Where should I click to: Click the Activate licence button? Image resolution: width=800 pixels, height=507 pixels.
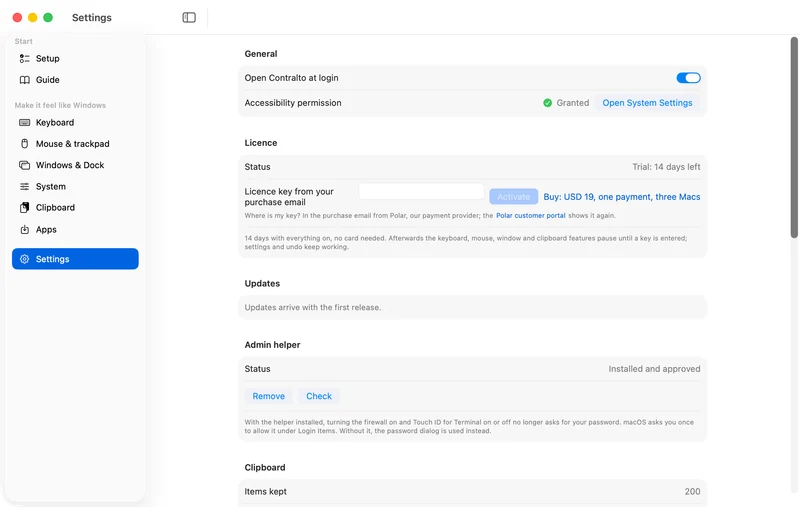pos(513,197)
